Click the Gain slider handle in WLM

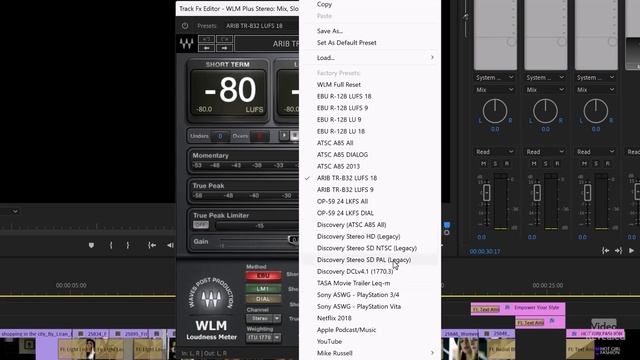tap(293, 240)
